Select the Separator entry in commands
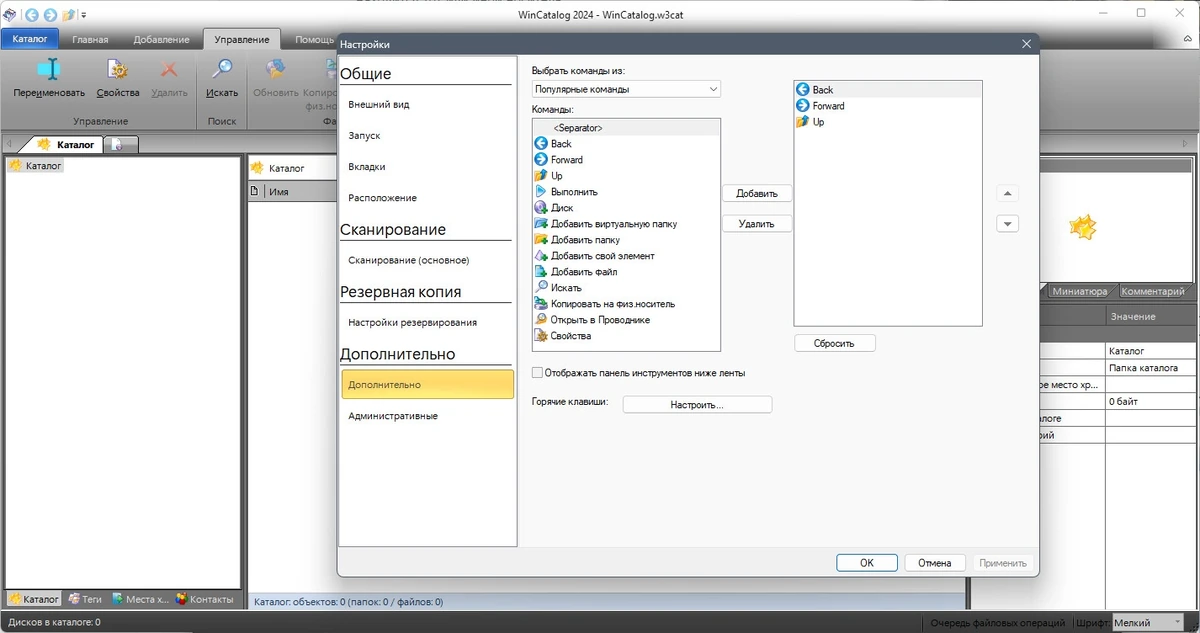Viewport: 1200px width, 633px height. (626, 128)
